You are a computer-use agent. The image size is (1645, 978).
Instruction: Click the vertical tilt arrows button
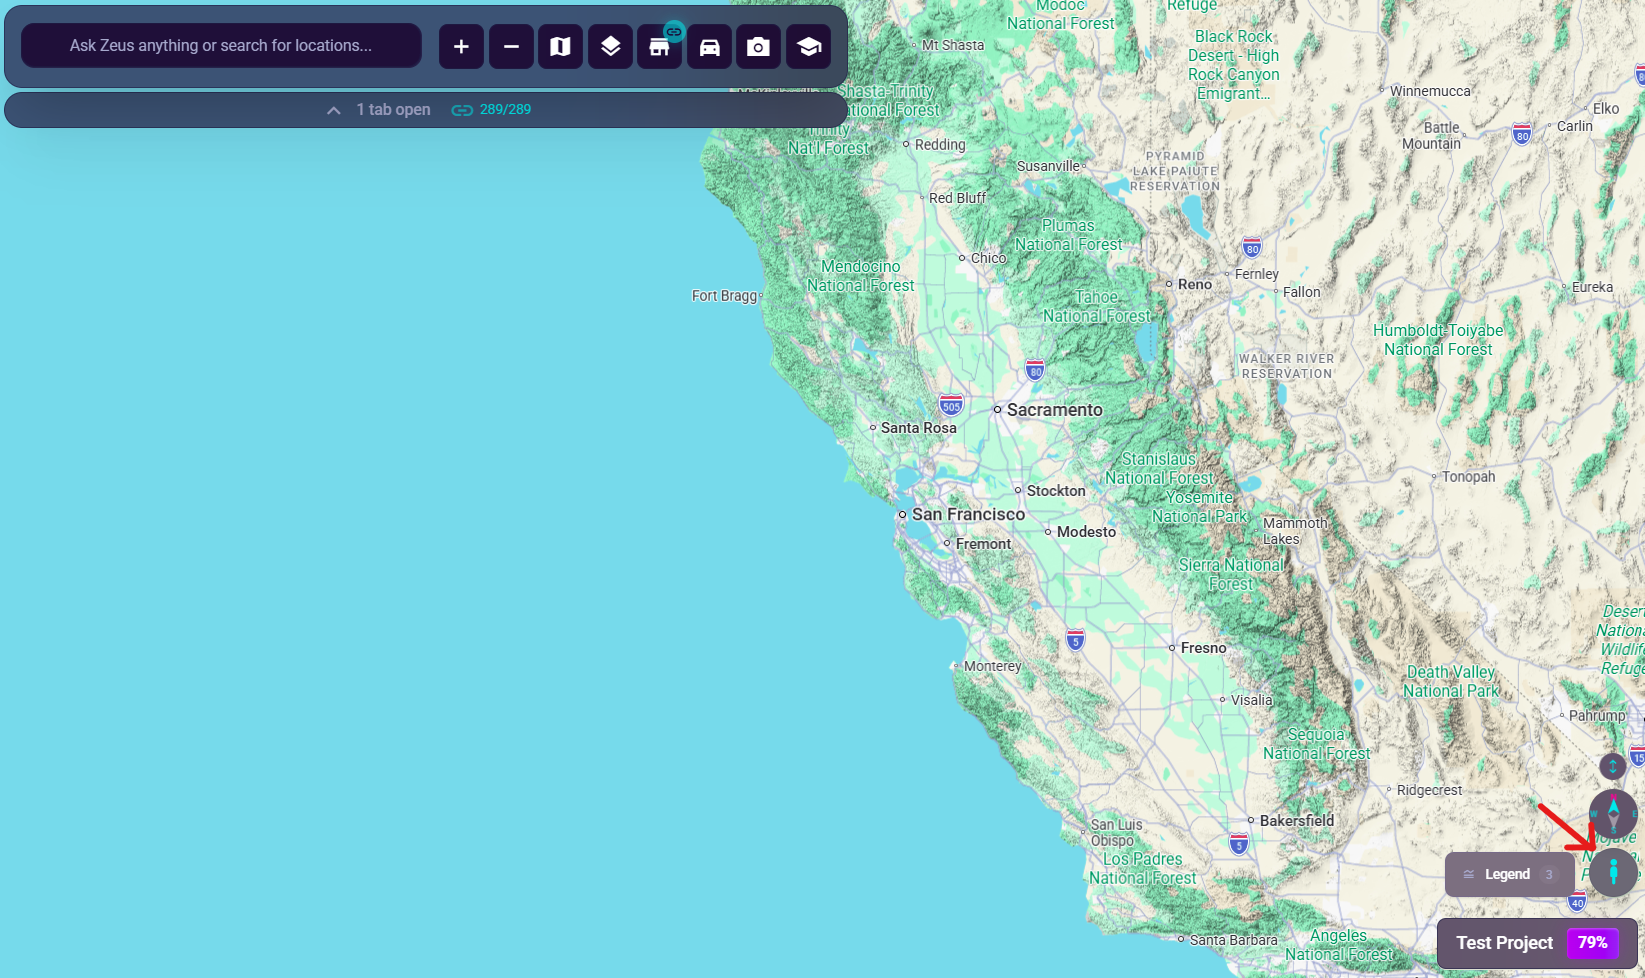click(x=1612, y=766)
